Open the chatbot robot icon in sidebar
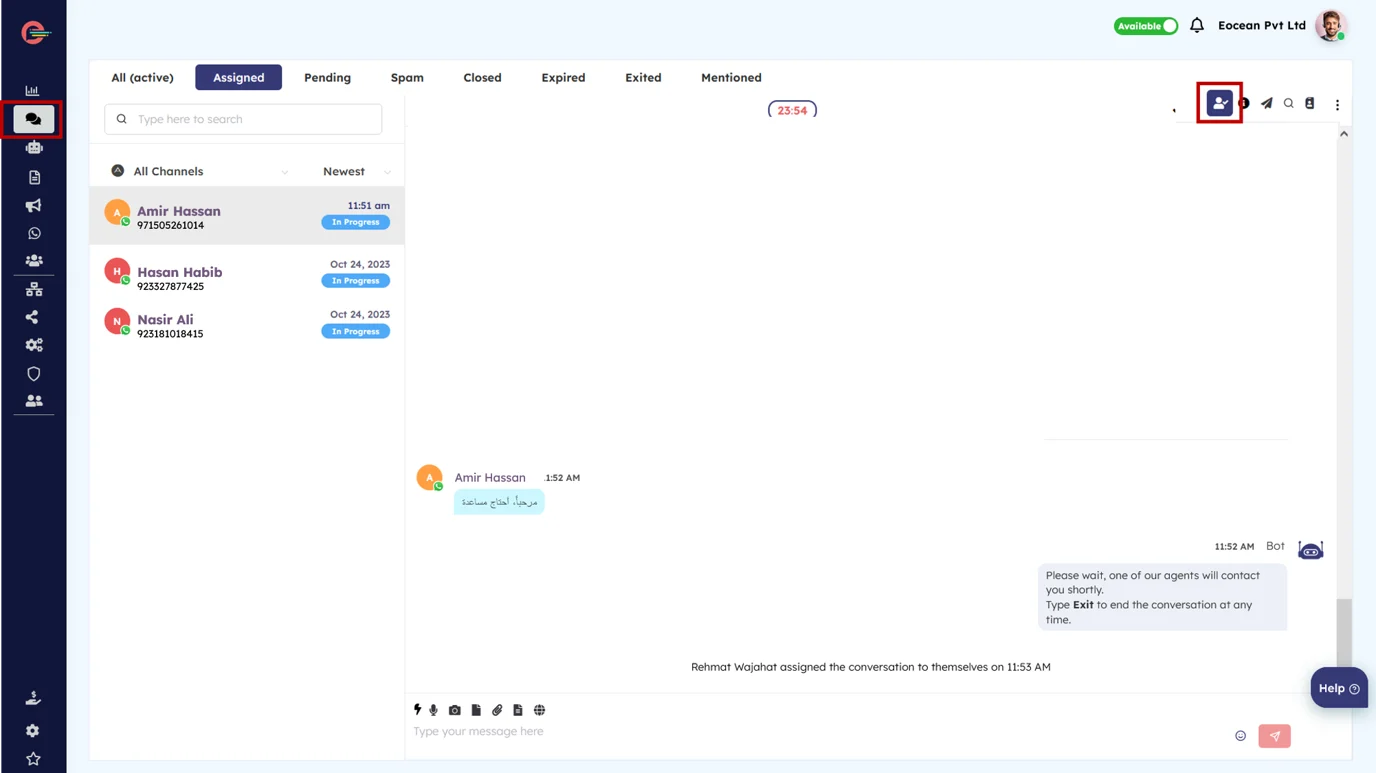The height and width of the screenshot is (773, 1376). 34,148
